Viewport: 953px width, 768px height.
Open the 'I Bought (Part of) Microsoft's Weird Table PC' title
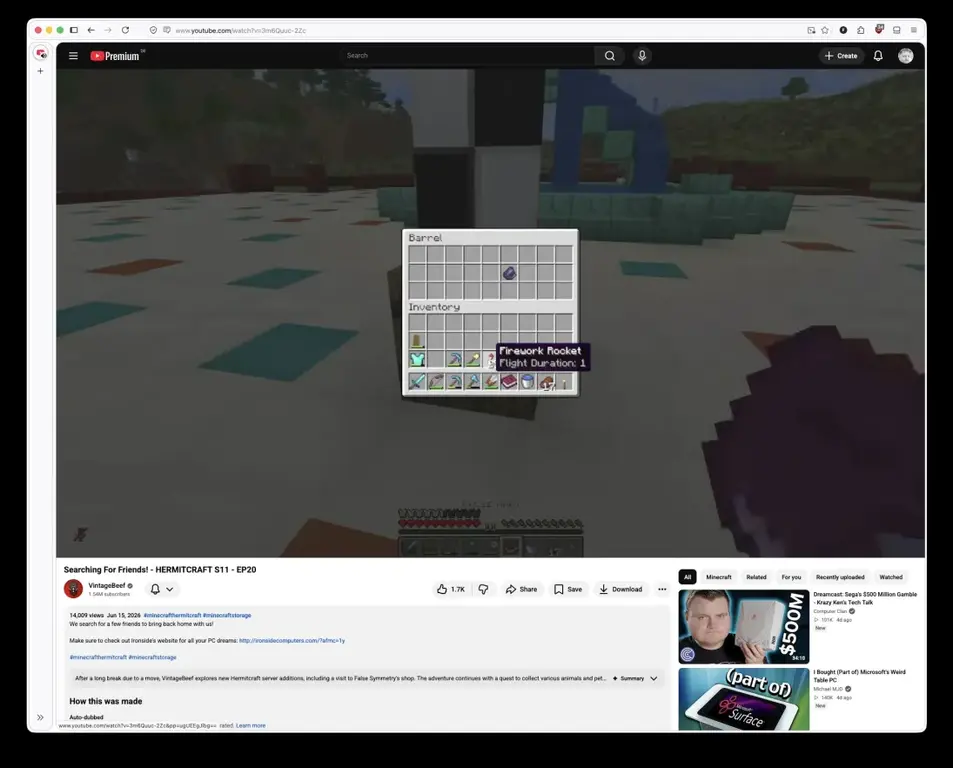(x=859, y=676)
